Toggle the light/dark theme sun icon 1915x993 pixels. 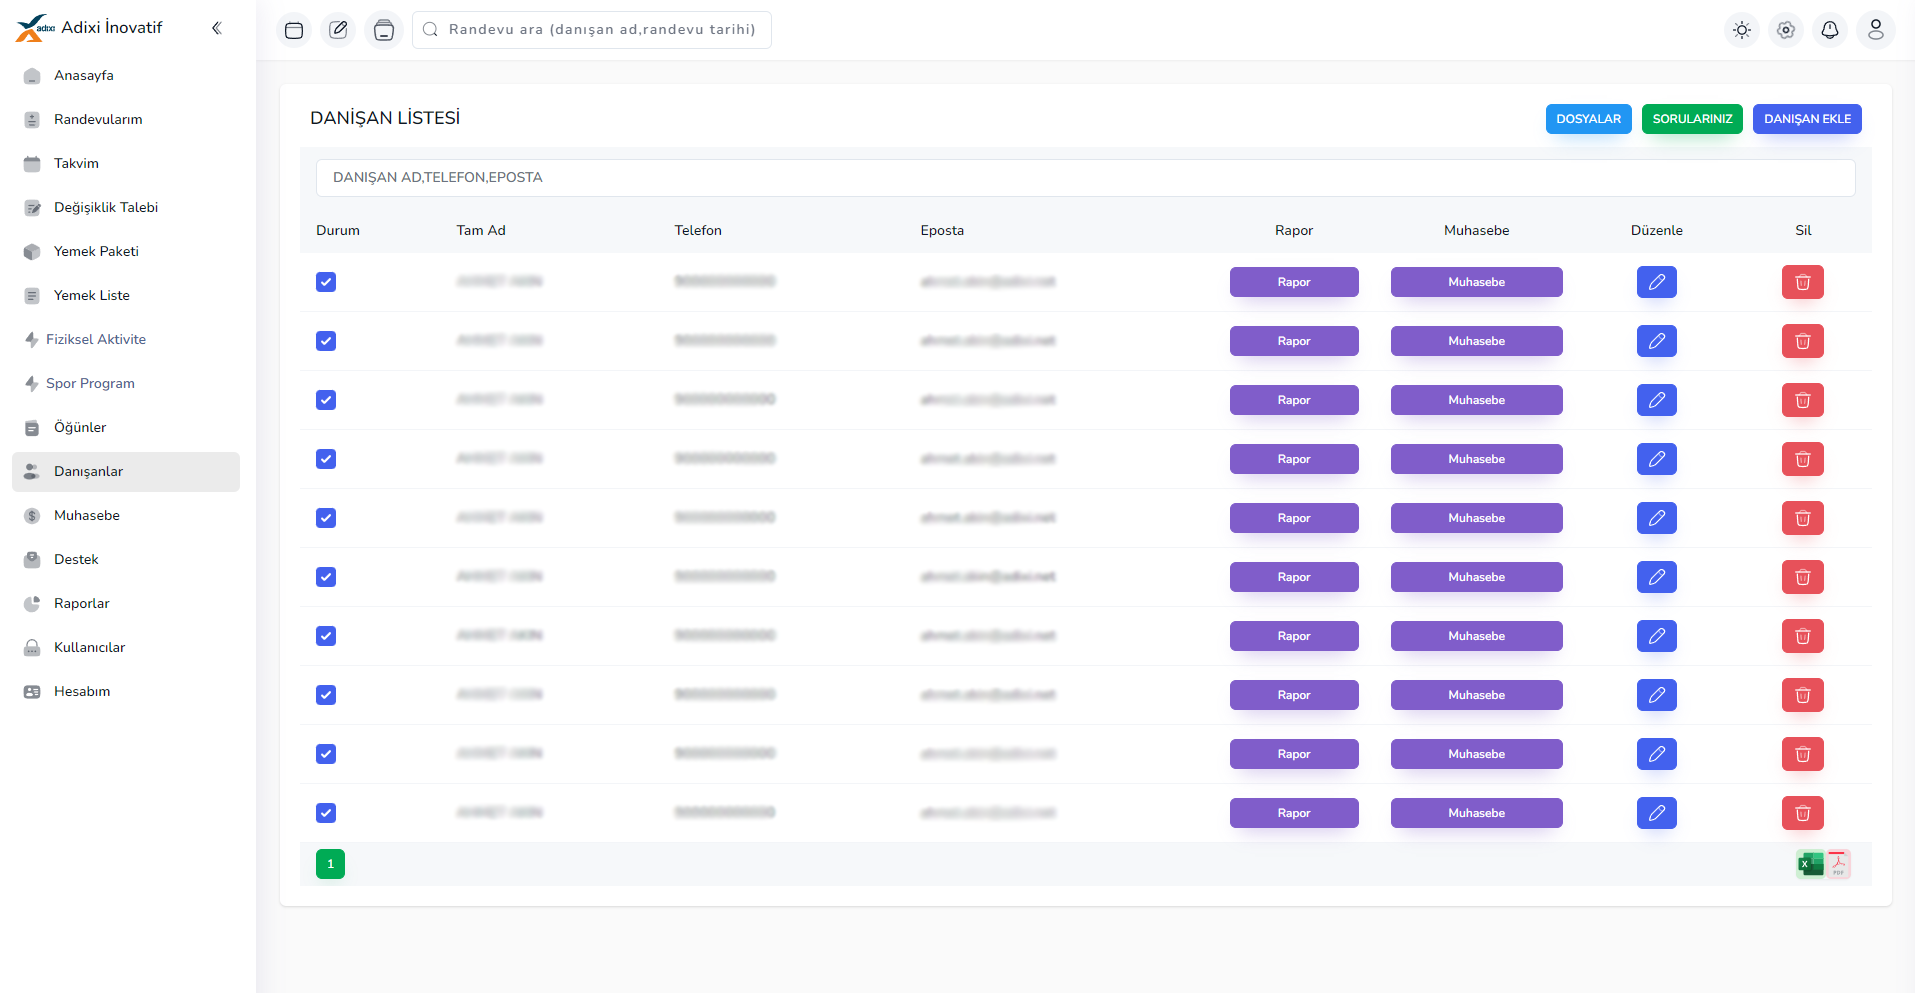point(1742,30)
